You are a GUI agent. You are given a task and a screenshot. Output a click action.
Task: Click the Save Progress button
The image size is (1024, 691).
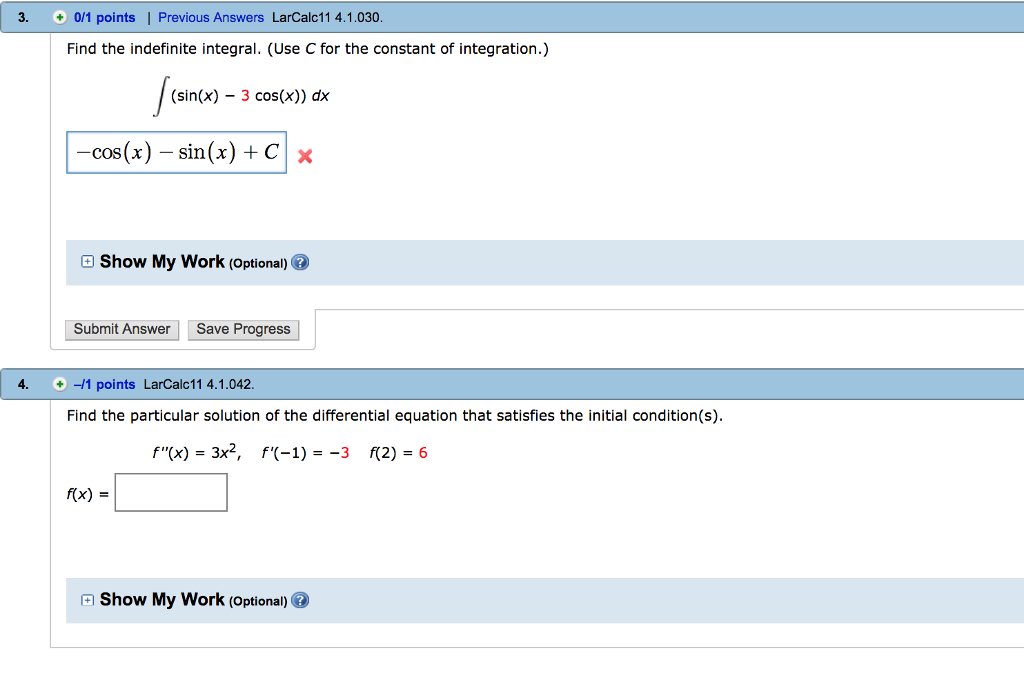tap(243, 329)
